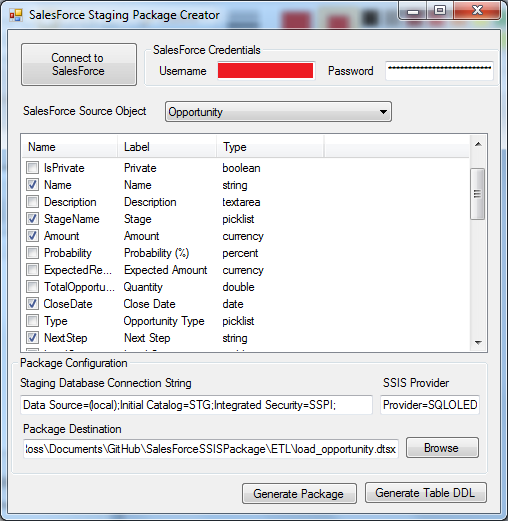Minimize the Staging Package Creator window
The width and height of the screenshot is (508, 521).
pos(413,11)
